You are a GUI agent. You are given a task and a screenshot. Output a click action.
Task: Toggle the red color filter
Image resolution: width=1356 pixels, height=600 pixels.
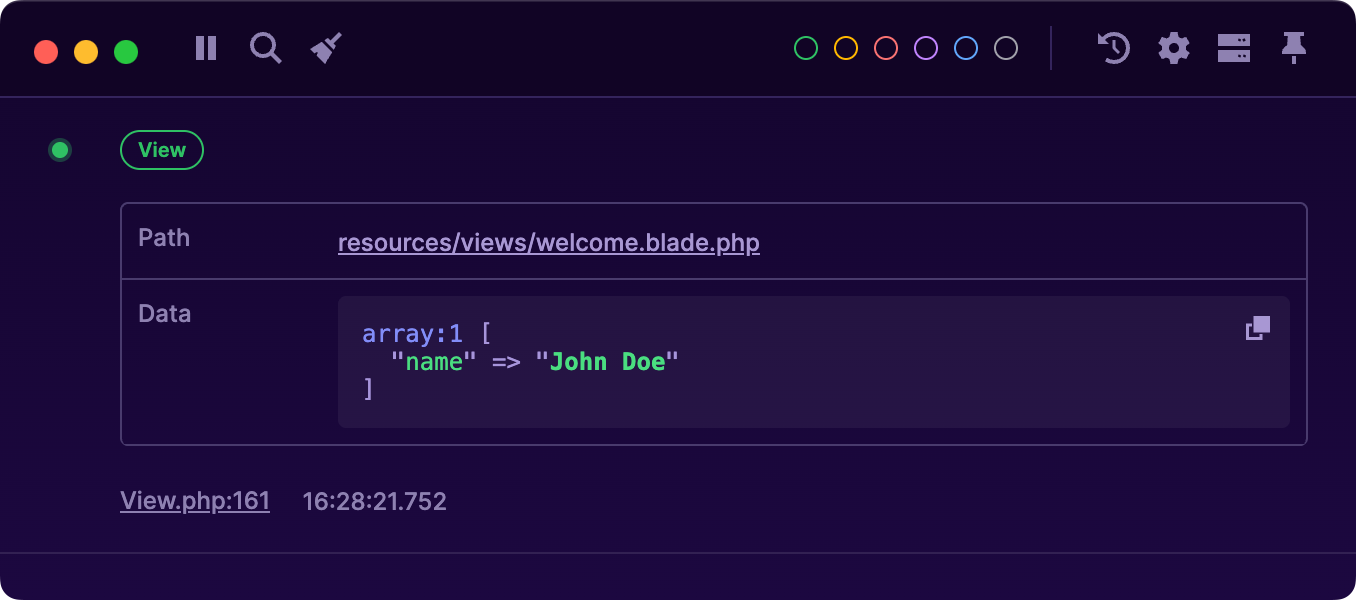(885, 47)
